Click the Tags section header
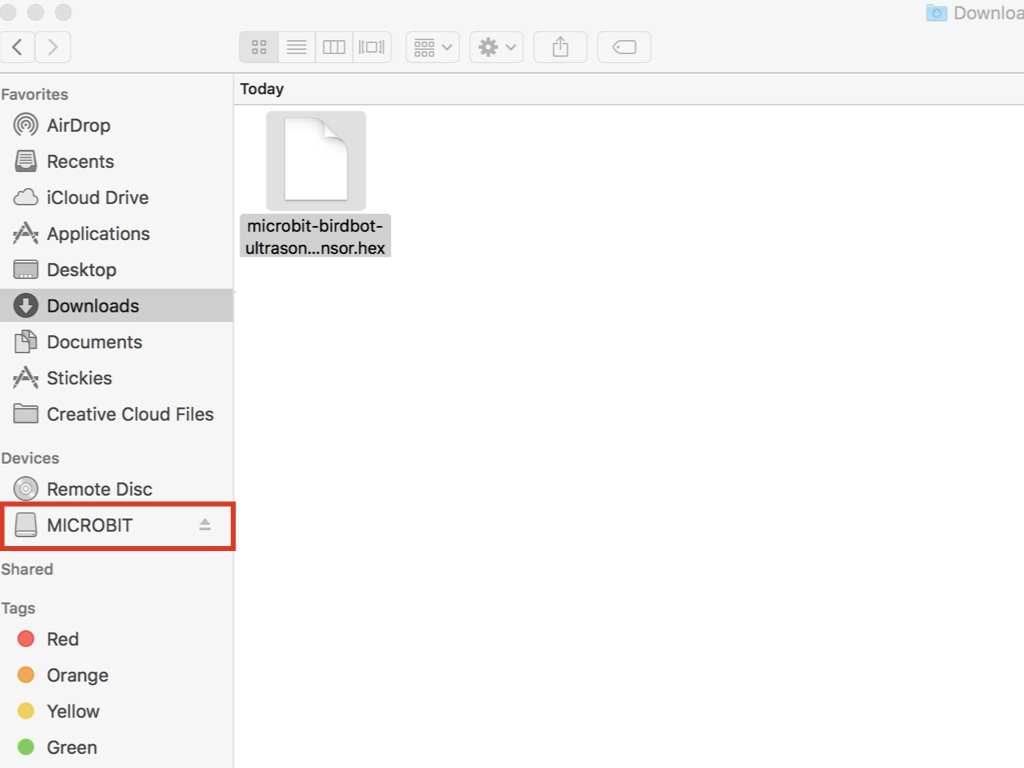This screenshot has height=768, width=1024. point(18,609)
